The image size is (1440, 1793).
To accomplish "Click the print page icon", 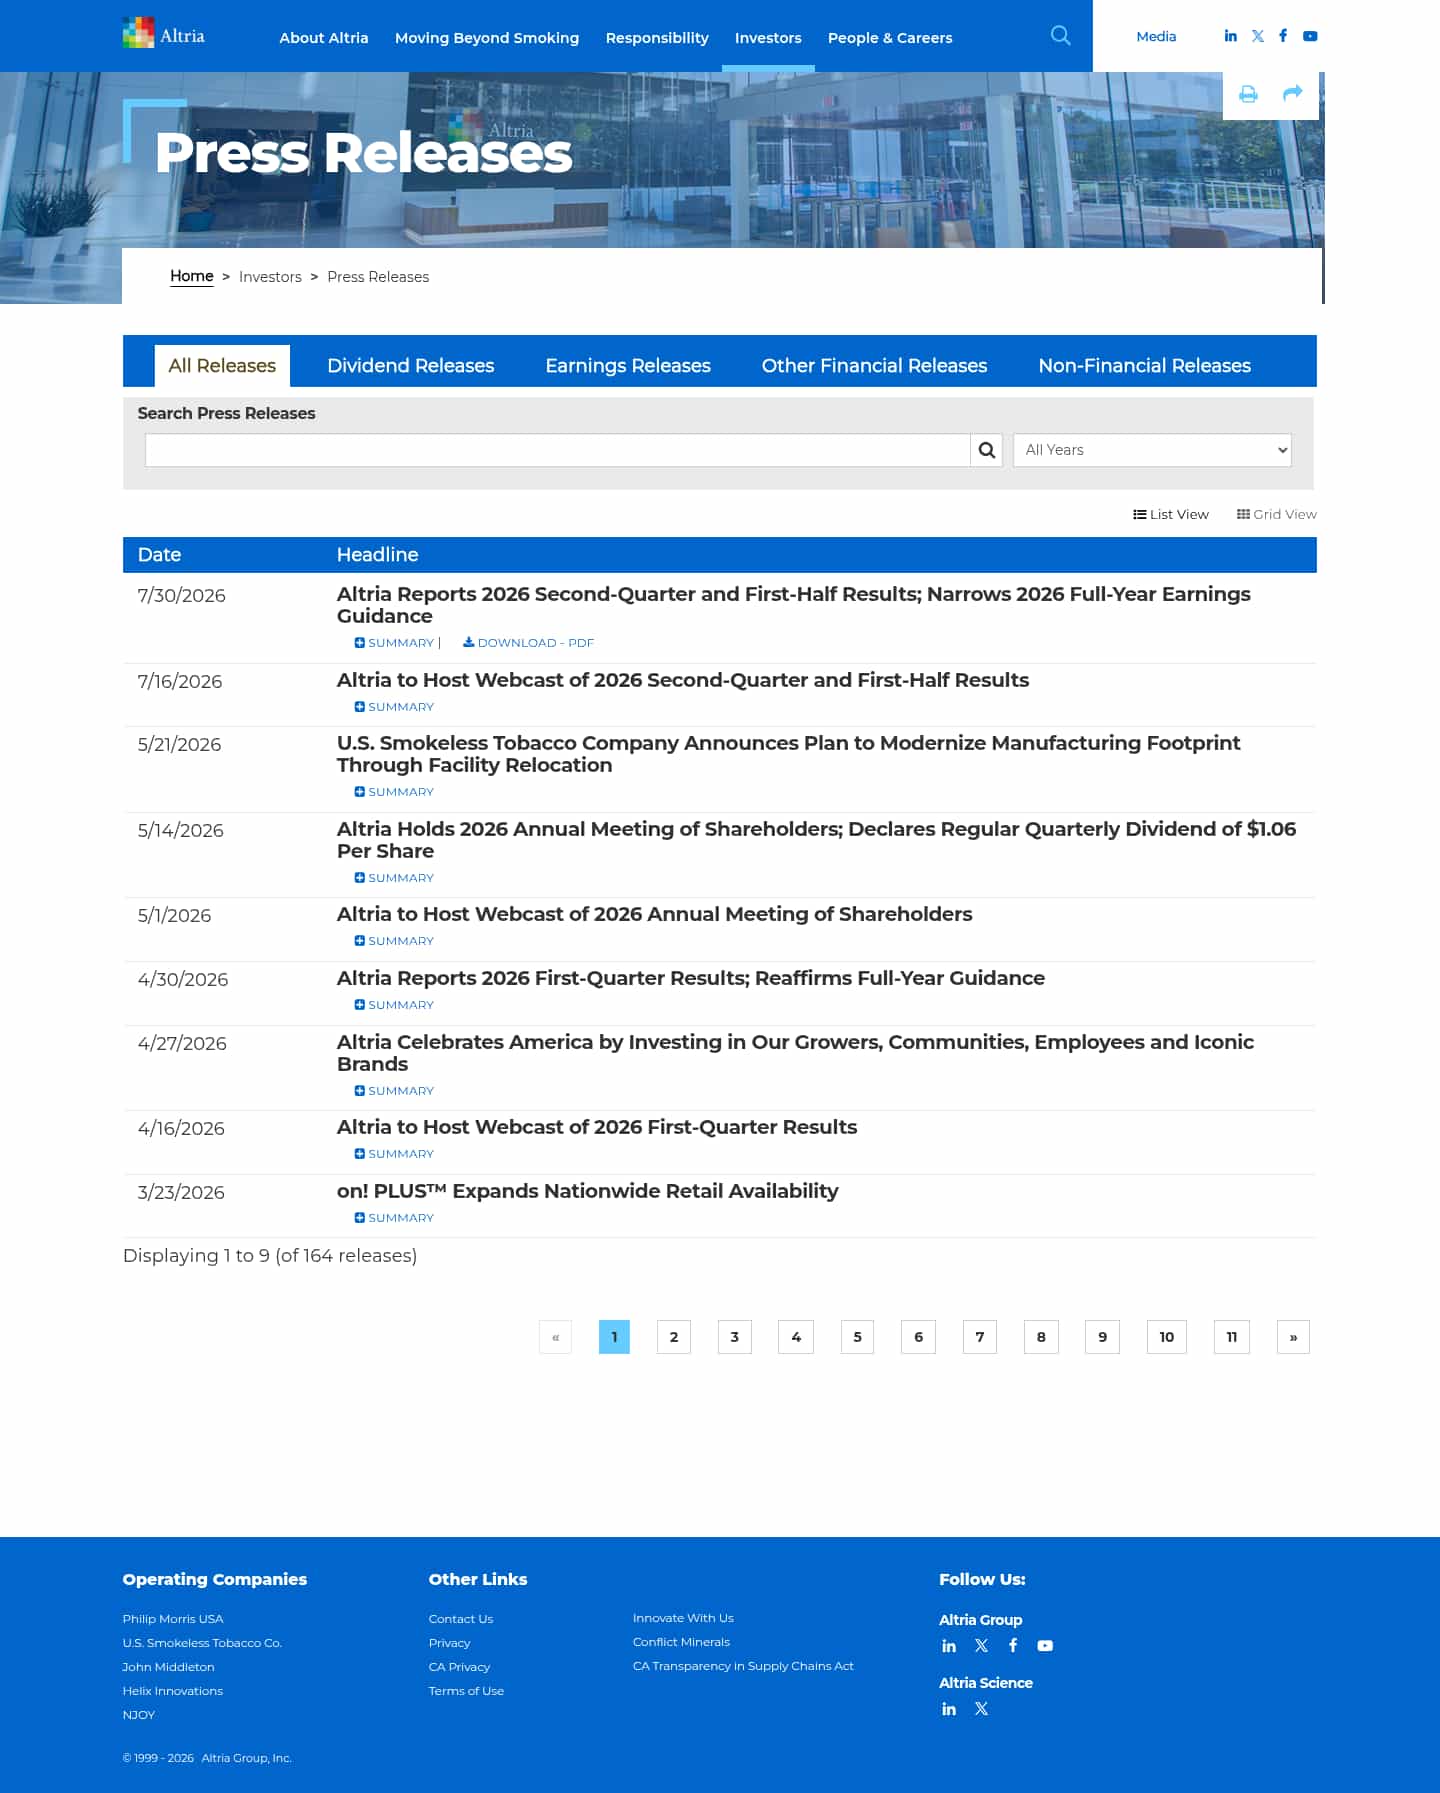I will (1248, 94).
